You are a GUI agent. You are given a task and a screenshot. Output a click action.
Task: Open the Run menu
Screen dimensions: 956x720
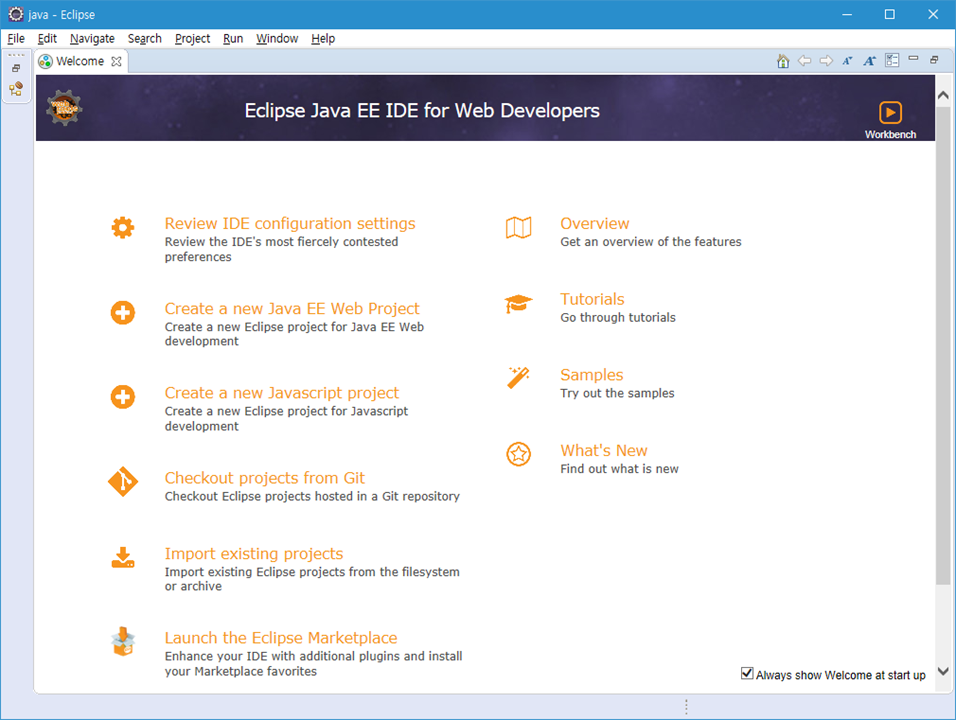point(233,38)
